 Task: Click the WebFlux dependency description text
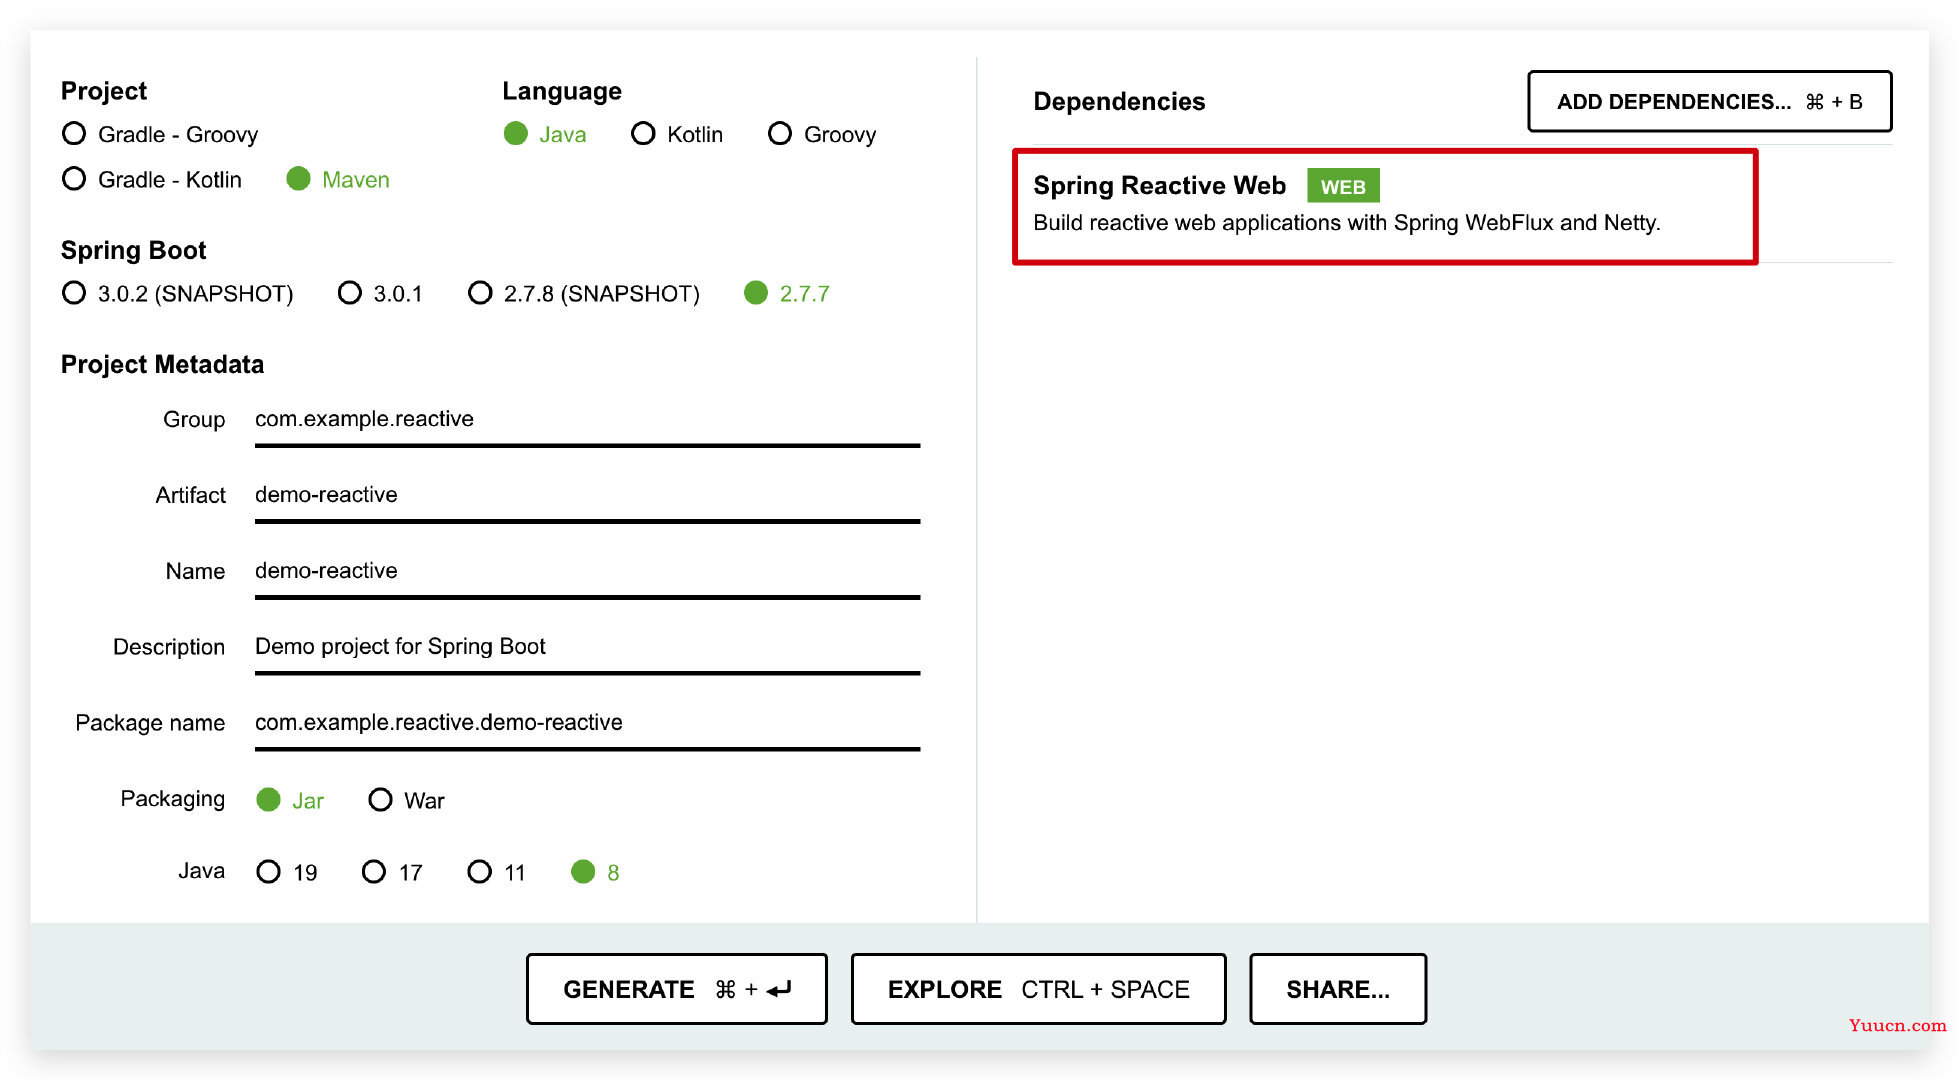point(1346,223)
